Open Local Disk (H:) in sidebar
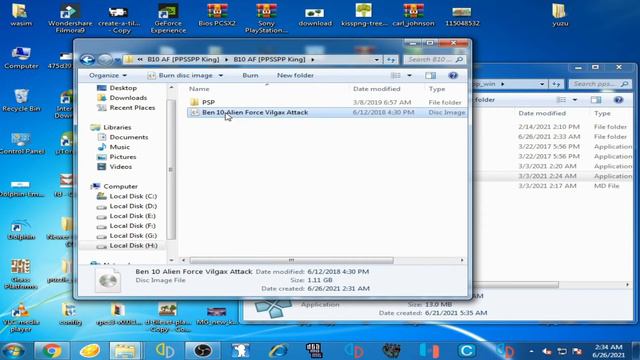640x360 pixels. 133,245
